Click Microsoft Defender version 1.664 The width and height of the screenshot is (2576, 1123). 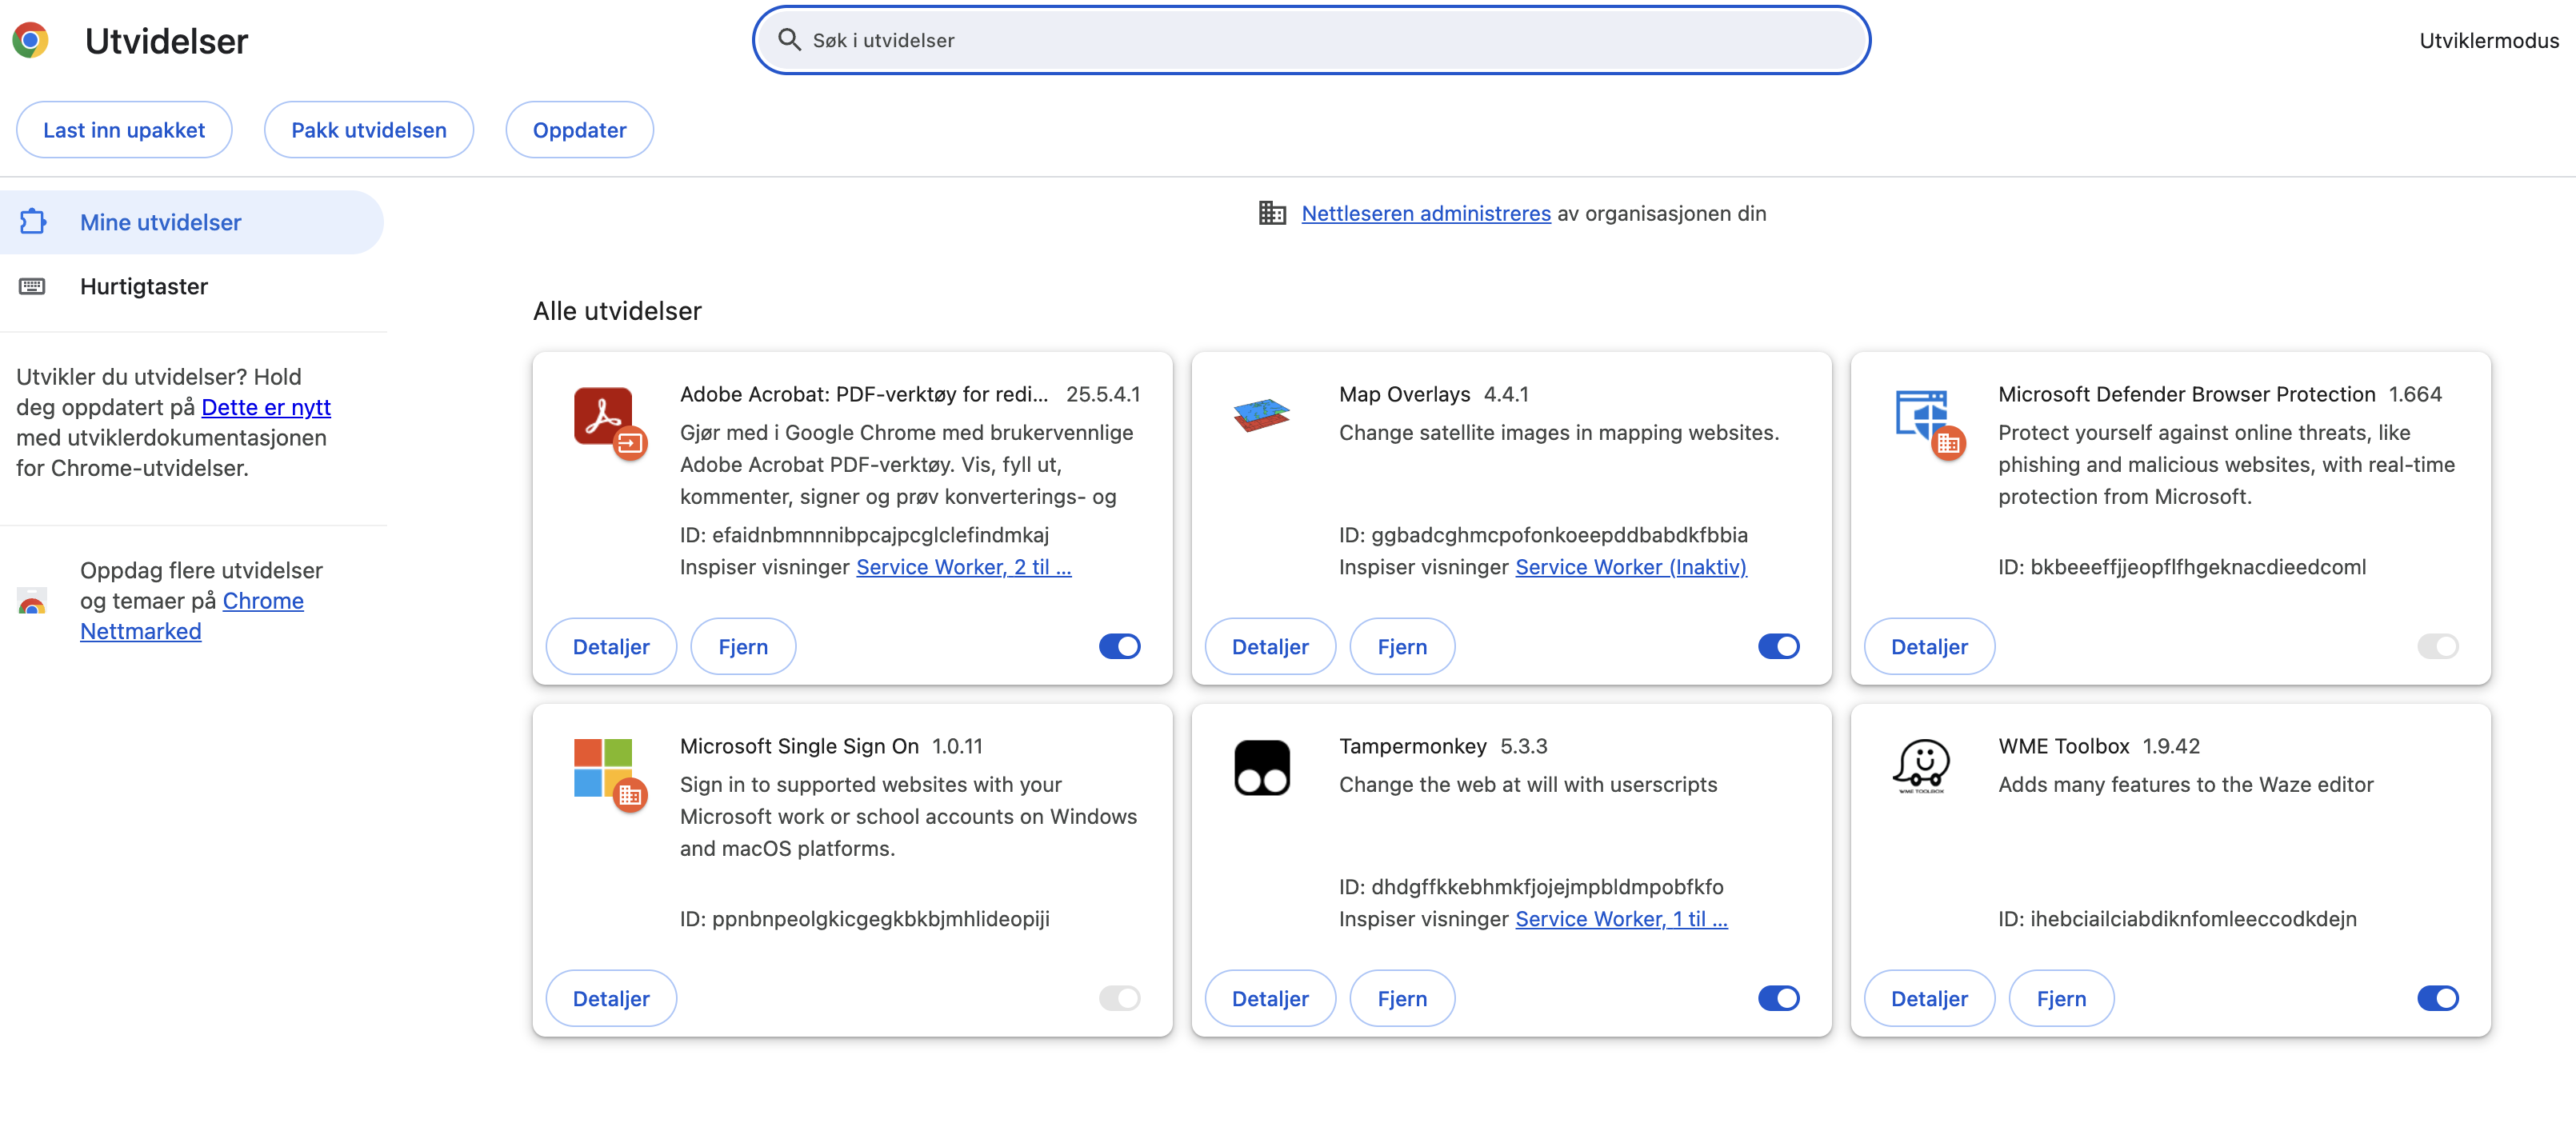(2415, 394)
